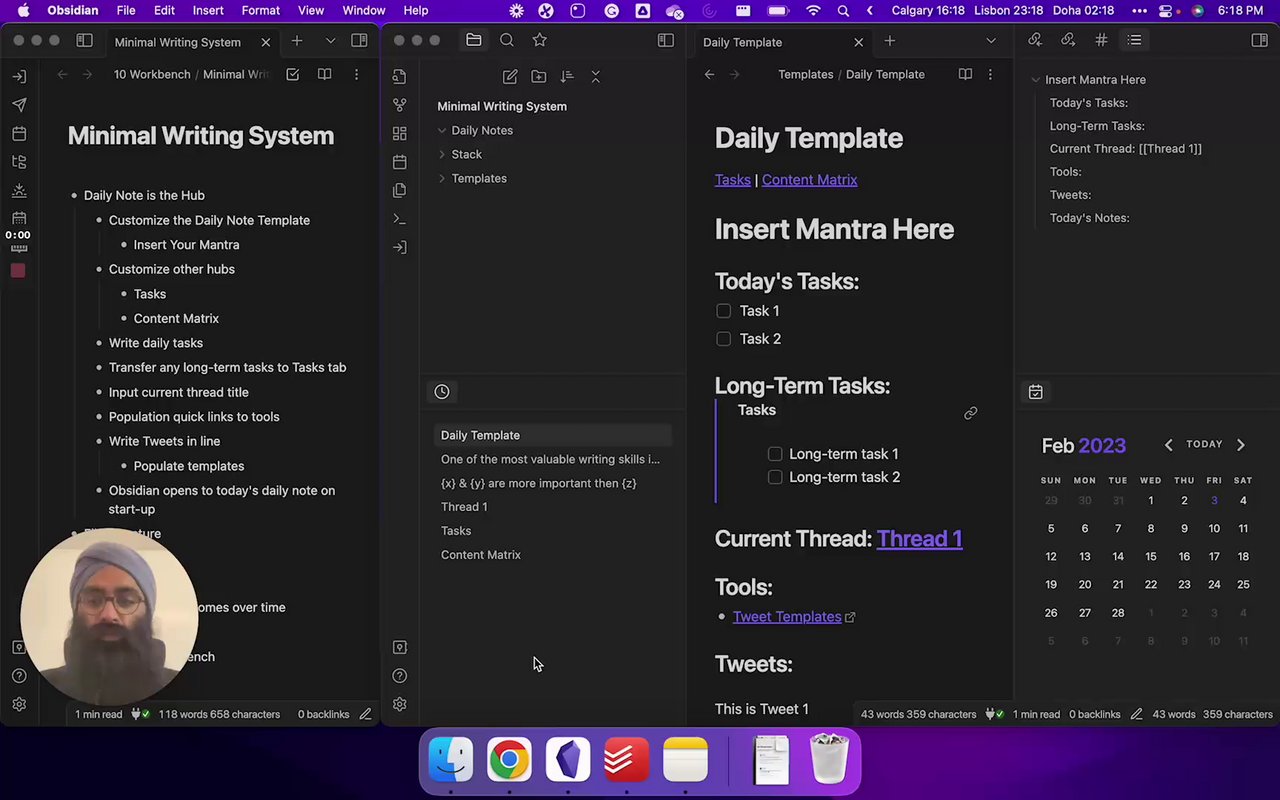Select calendar day 14
This screenshot has height=800, width=1280.
tap(1118, 556)
